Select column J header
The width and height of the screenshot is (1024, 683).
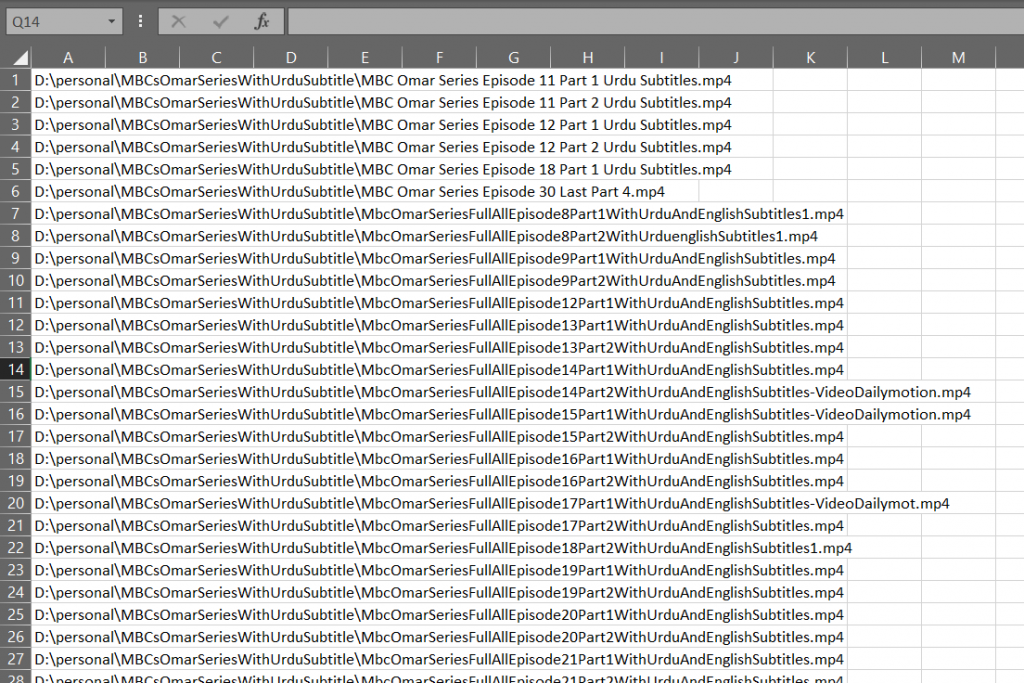736,57
